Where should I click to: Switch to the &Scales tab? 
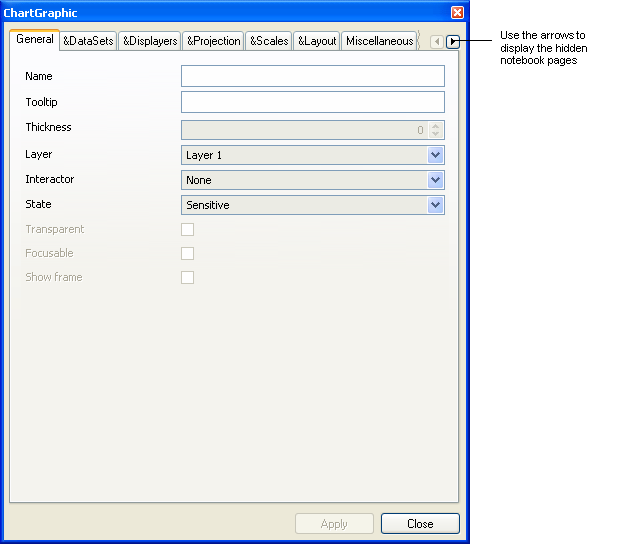pos(268,41)
